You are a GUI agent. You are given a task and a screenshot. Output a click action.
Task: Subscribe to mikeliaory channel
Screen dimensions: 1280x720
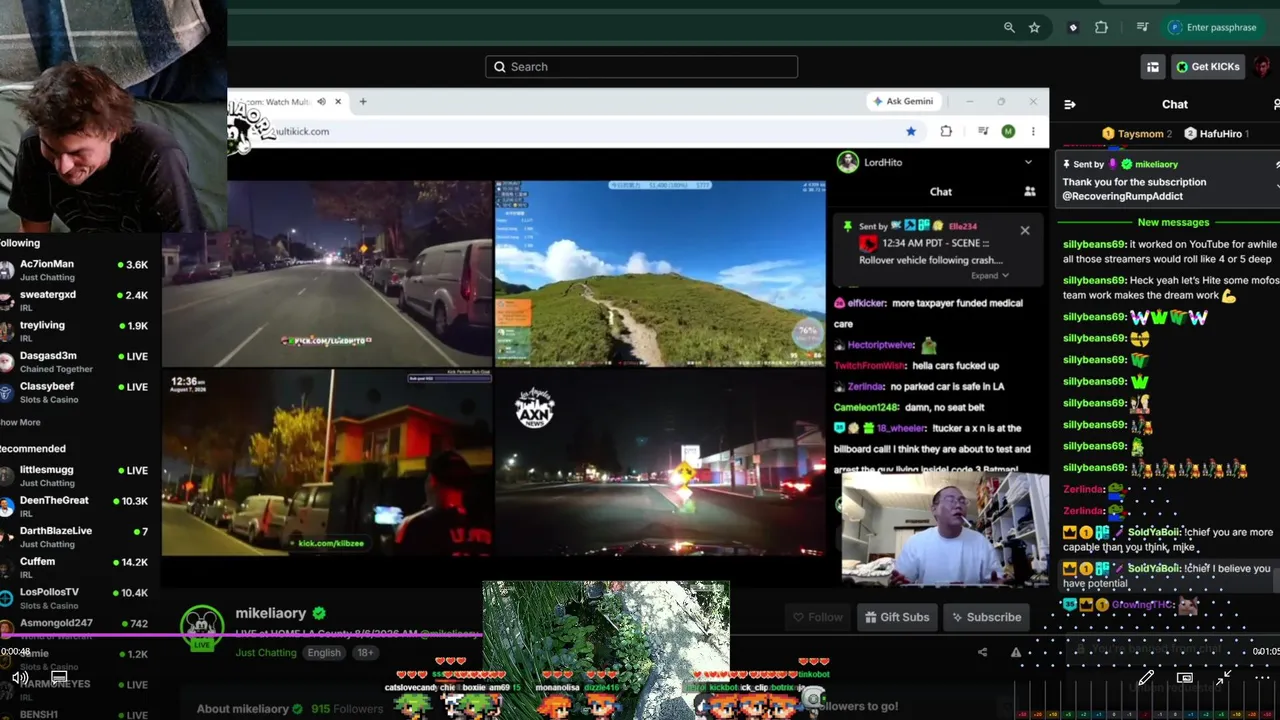click(986, 617)
